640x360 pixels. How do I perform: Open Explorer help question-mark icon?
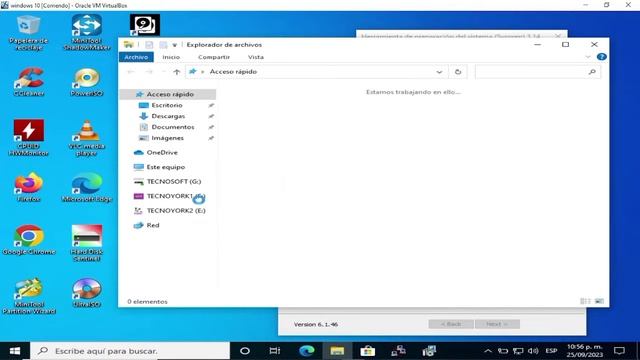click(x=601, y=57)
